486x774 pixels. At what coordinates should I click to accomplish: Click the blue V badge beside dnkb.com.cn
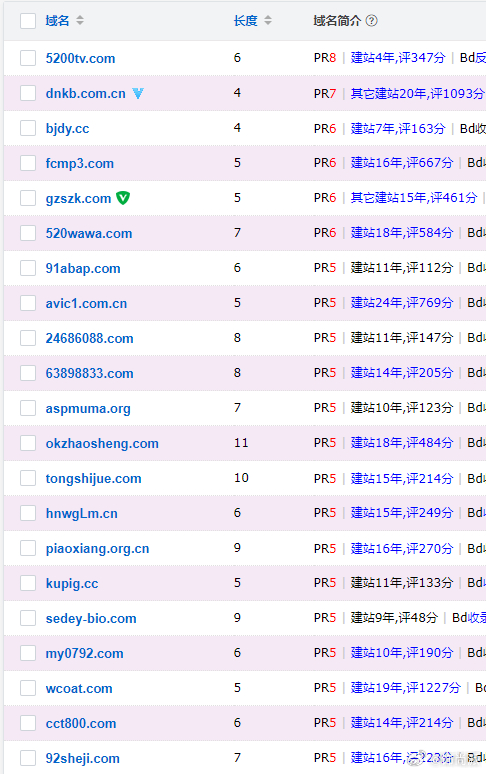138,93
